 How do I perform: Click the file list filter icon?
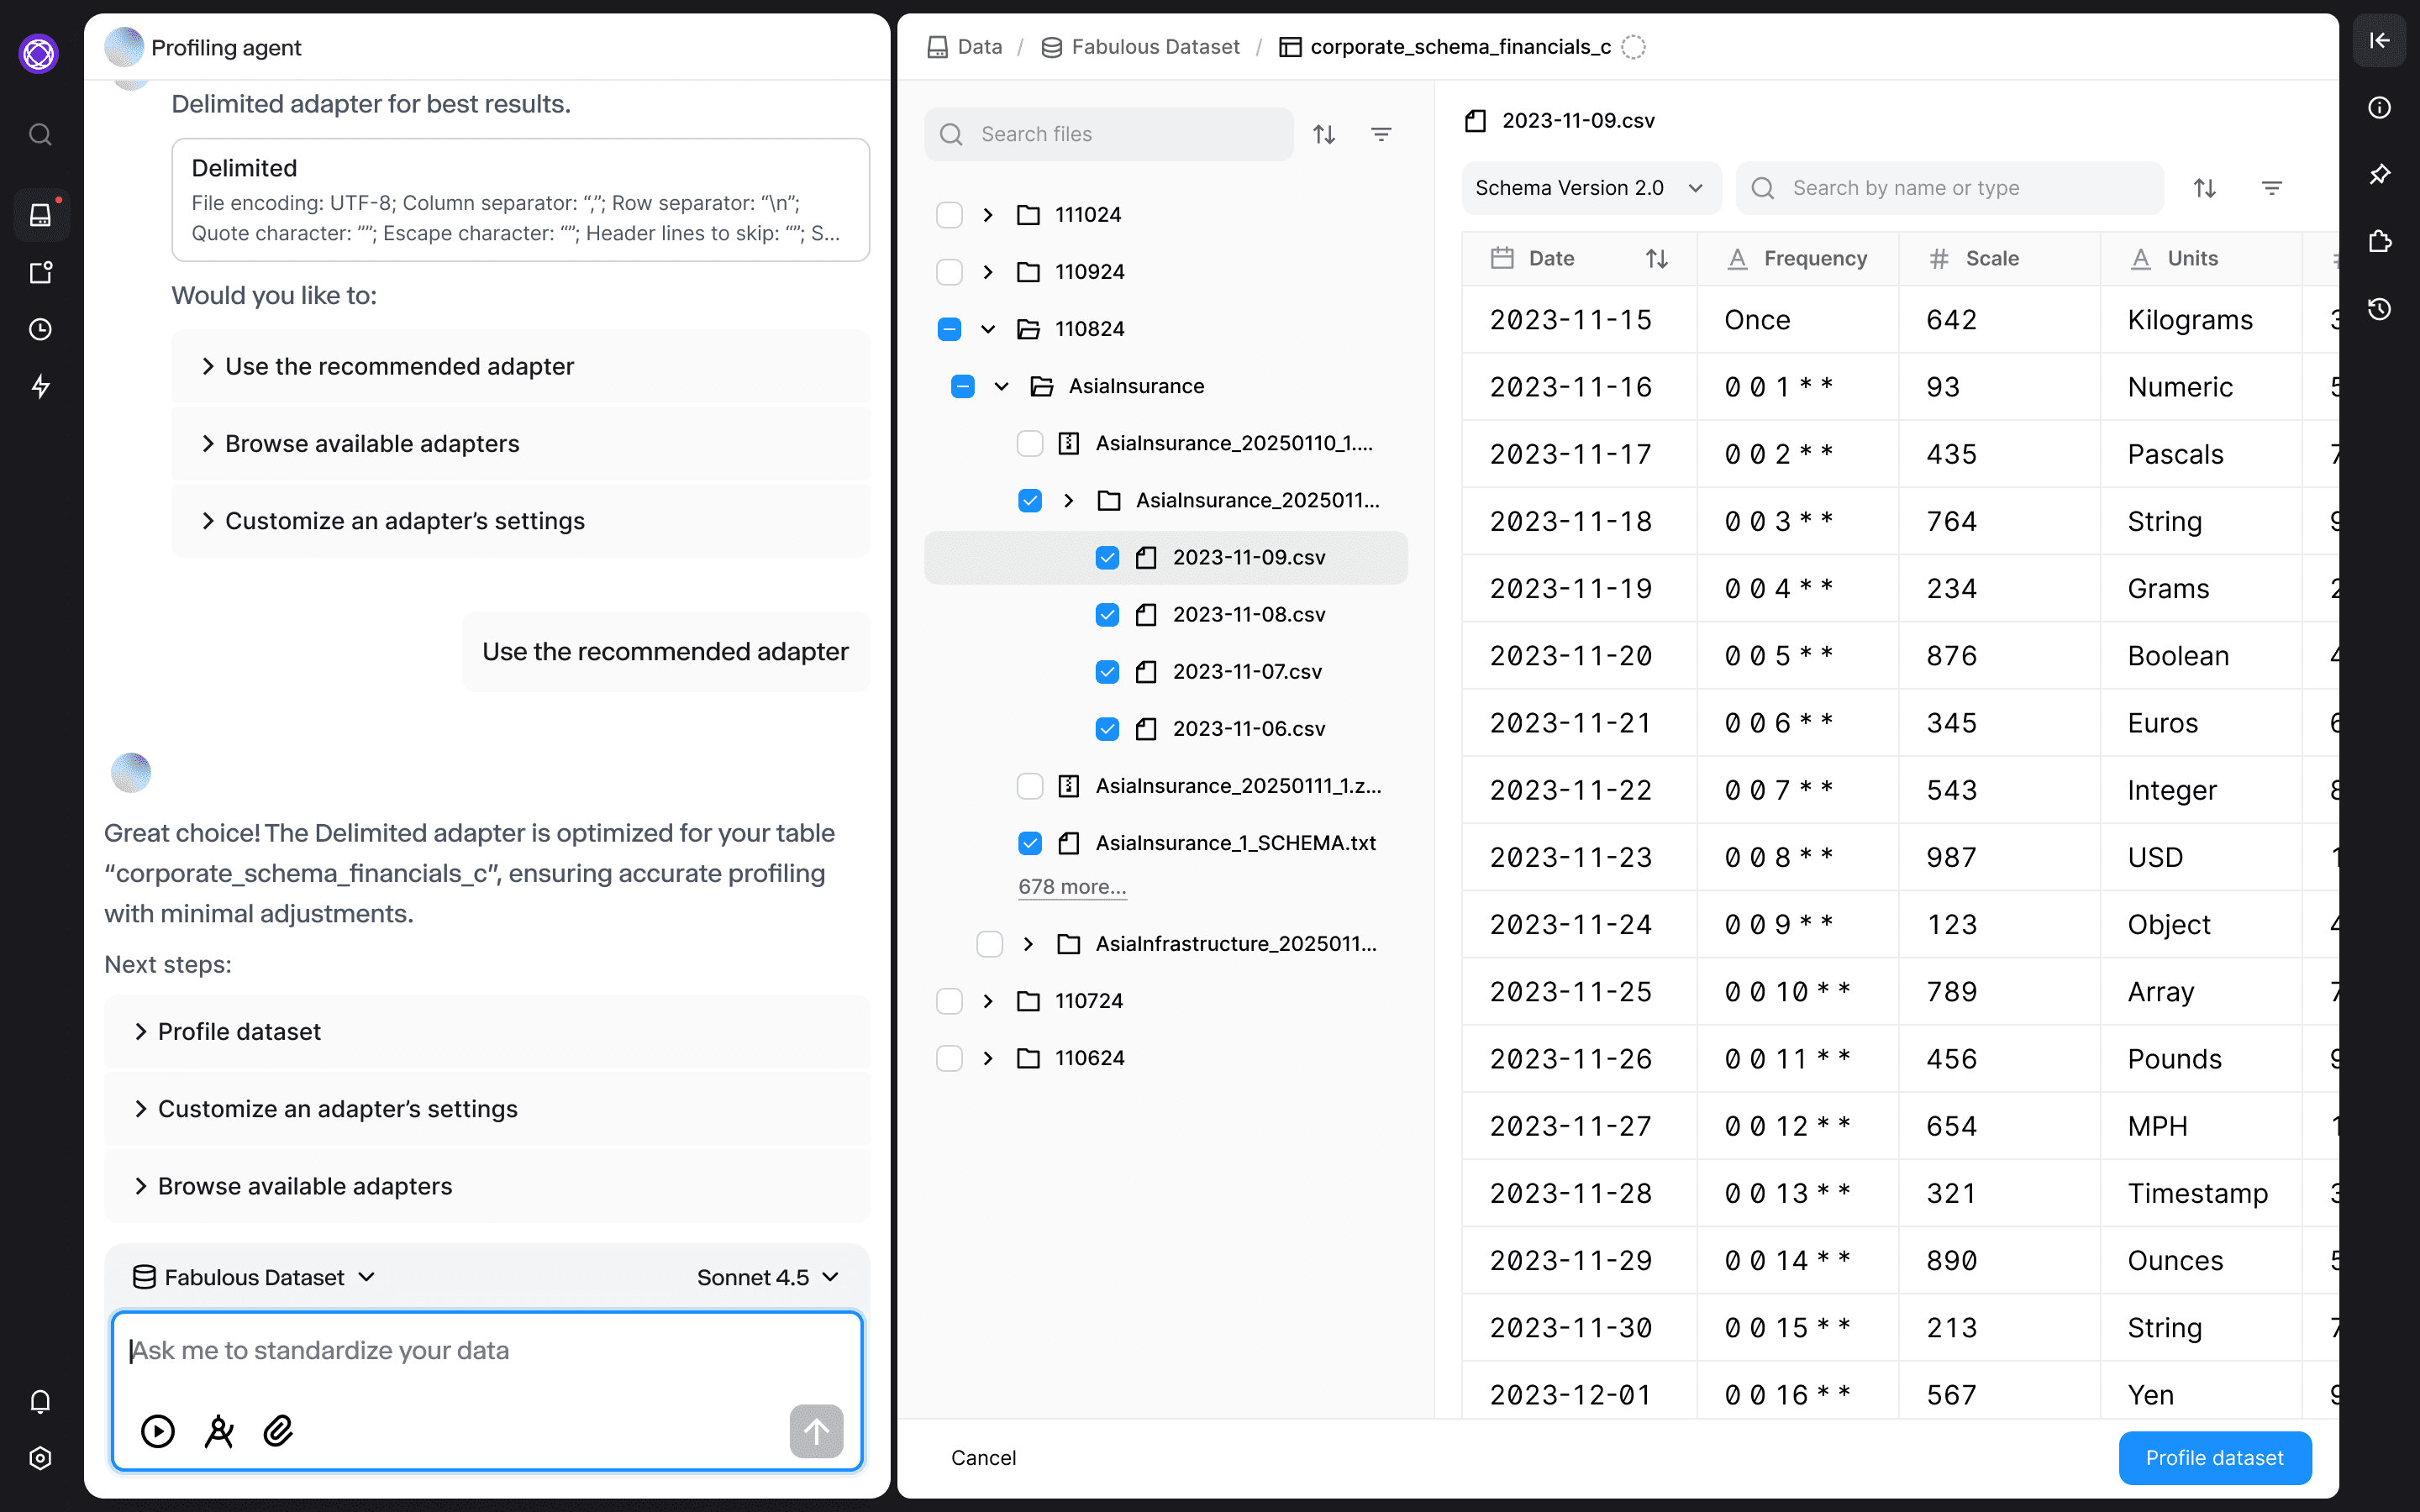1381,134
